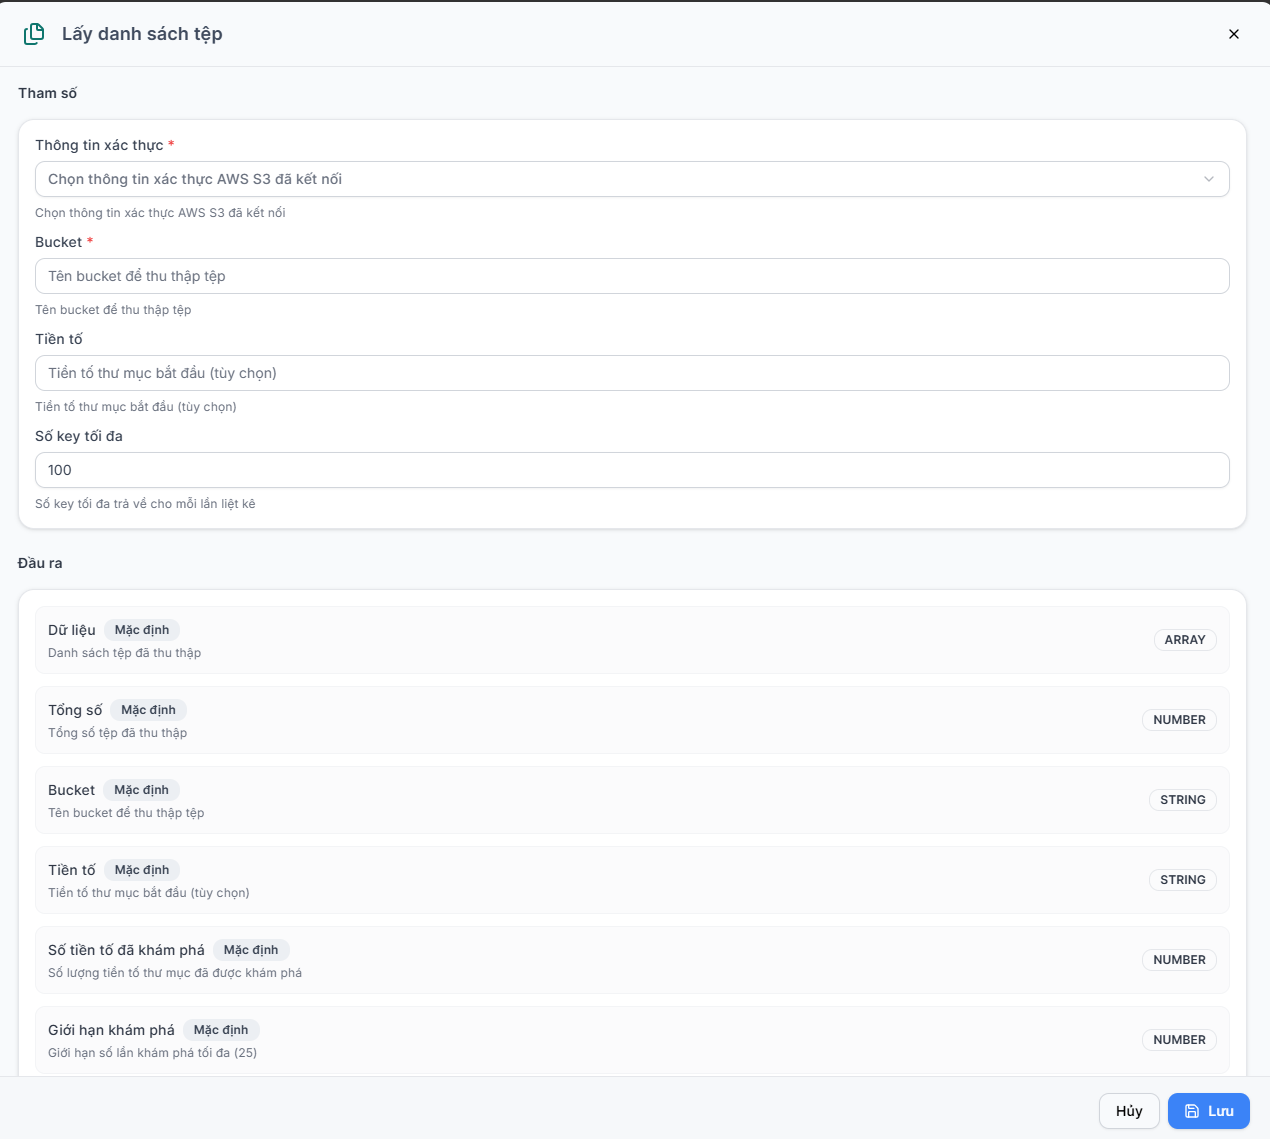1270x1139 pixels.
Task: Click the 'Thông tin xác thực' label
Action: [99, 145]
